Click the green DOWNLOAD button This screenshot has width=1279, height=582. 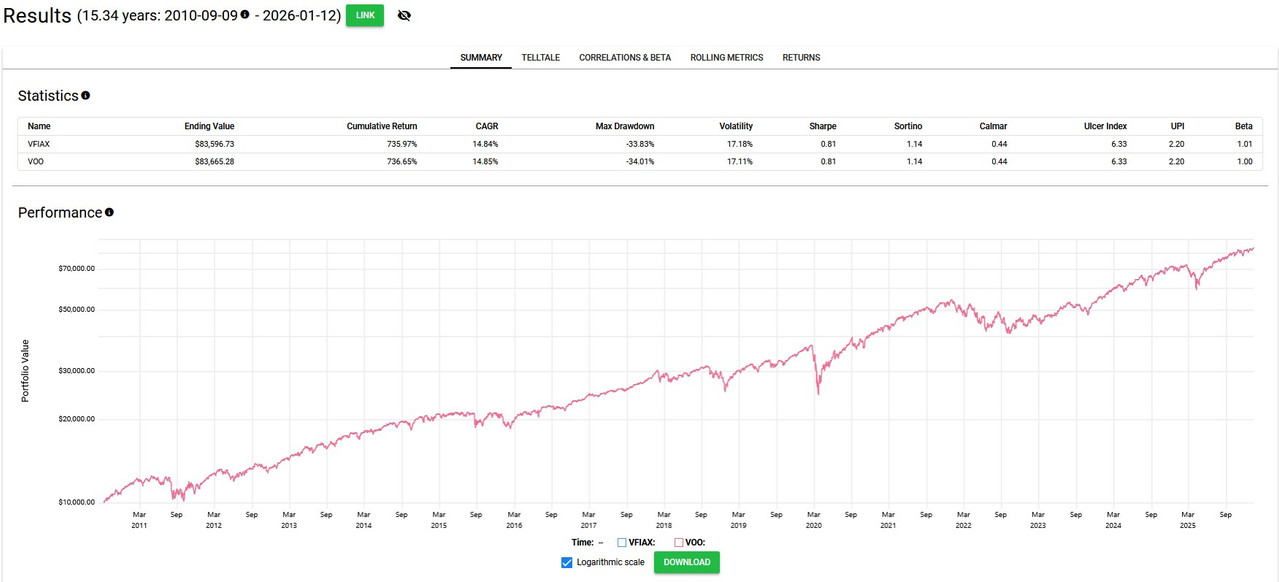[x=687, y=562]
